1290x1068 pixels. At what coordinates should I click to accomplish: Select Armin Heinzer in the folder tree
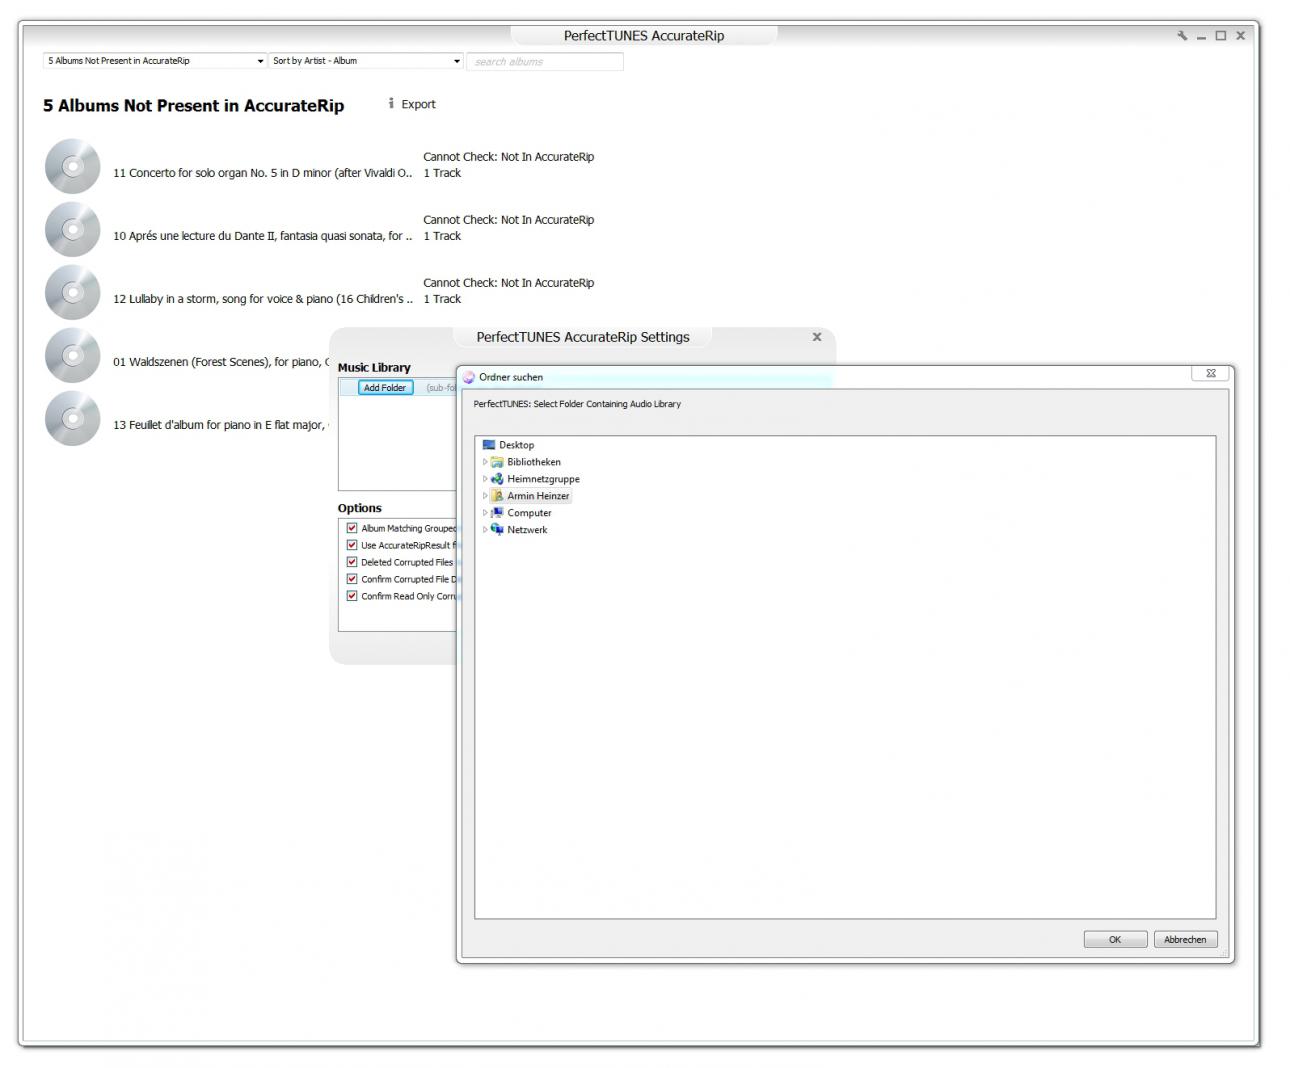(x=537, y=496)
